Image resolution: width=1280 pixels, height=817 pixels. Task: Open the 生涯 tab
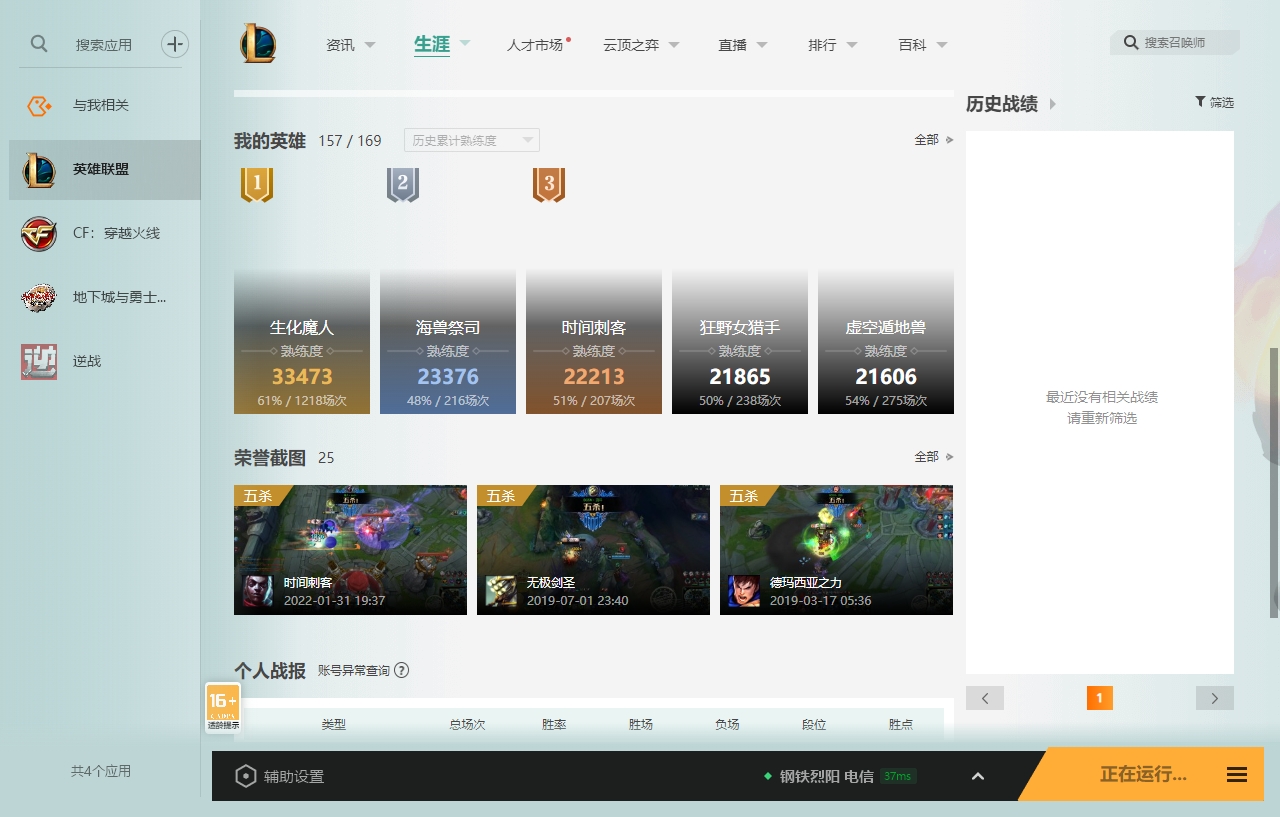pos(432,44)
